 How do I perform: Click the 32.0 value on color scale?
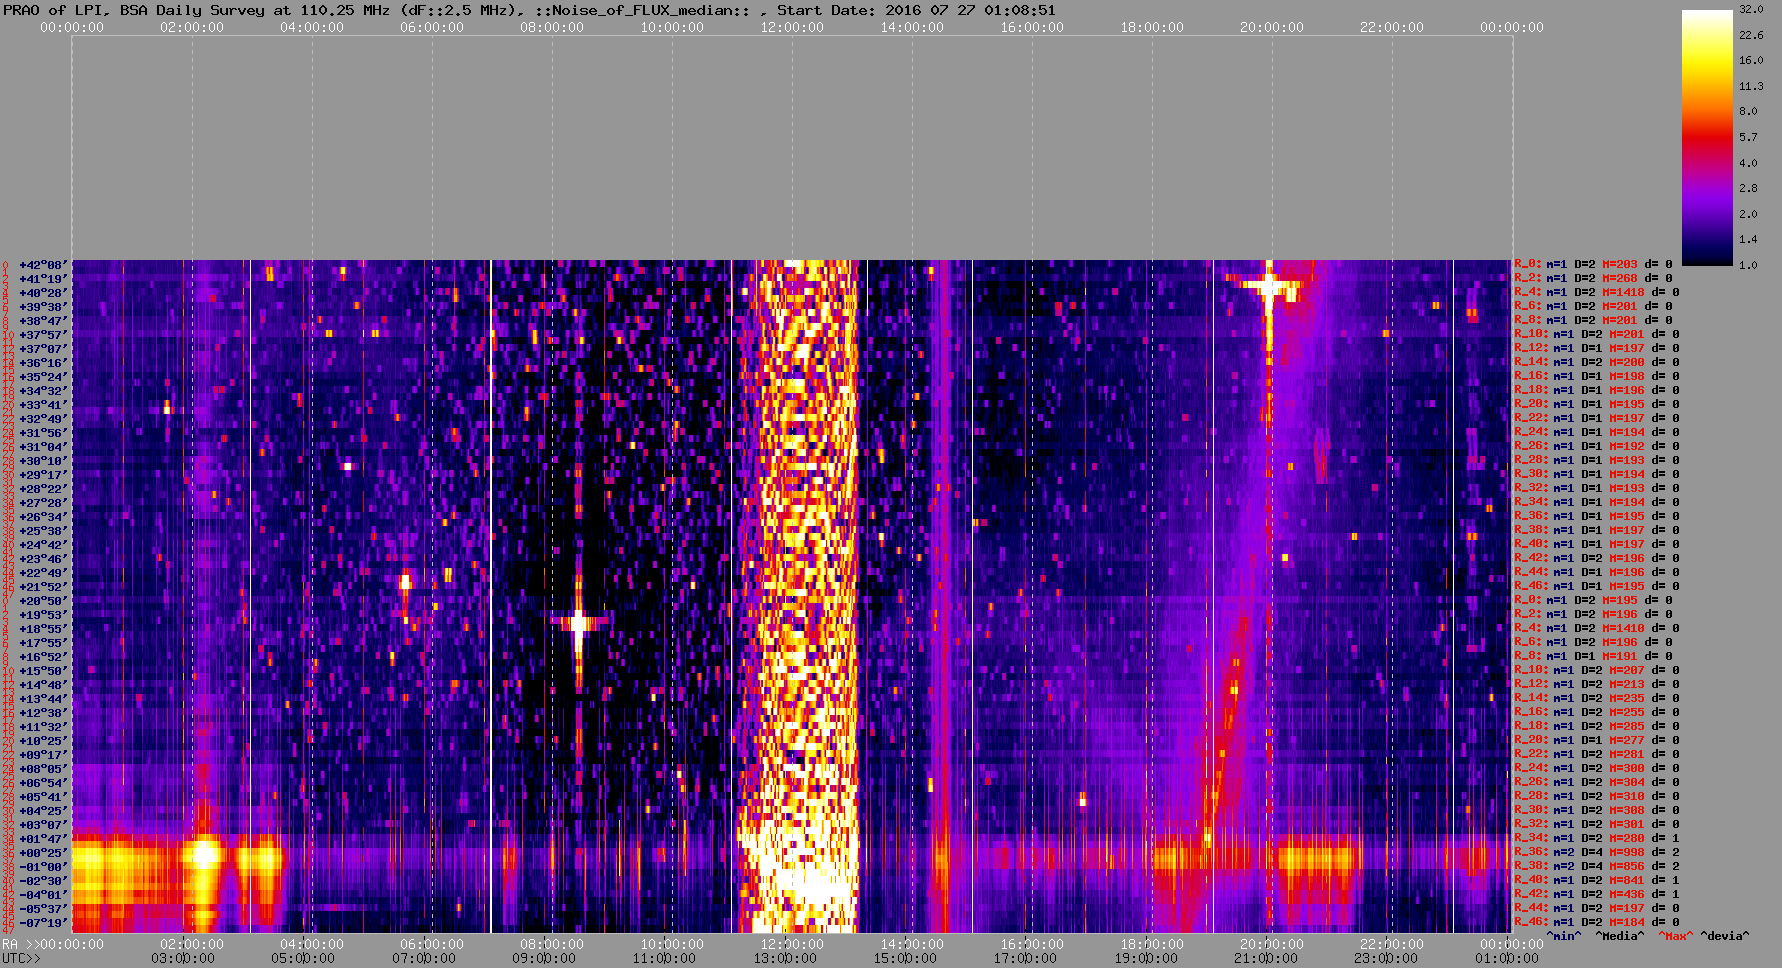(1751, 9)
